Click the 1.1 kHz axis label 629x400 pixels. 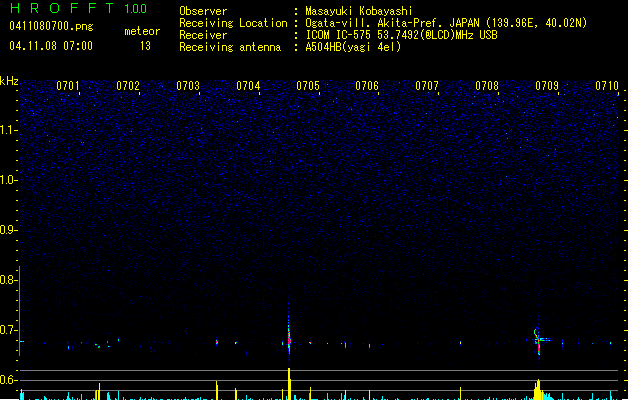coord(8,130)
